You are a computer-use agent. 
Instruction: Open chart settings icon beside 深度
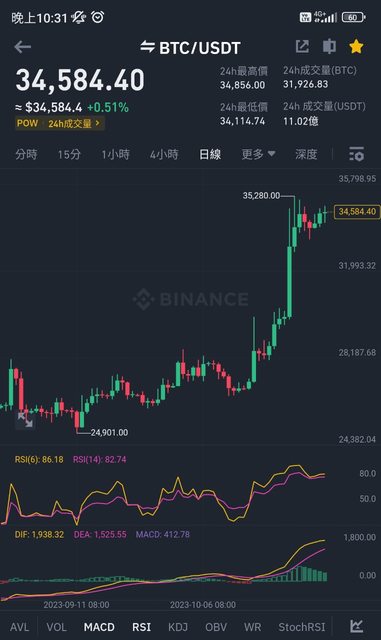click(356, 154)
